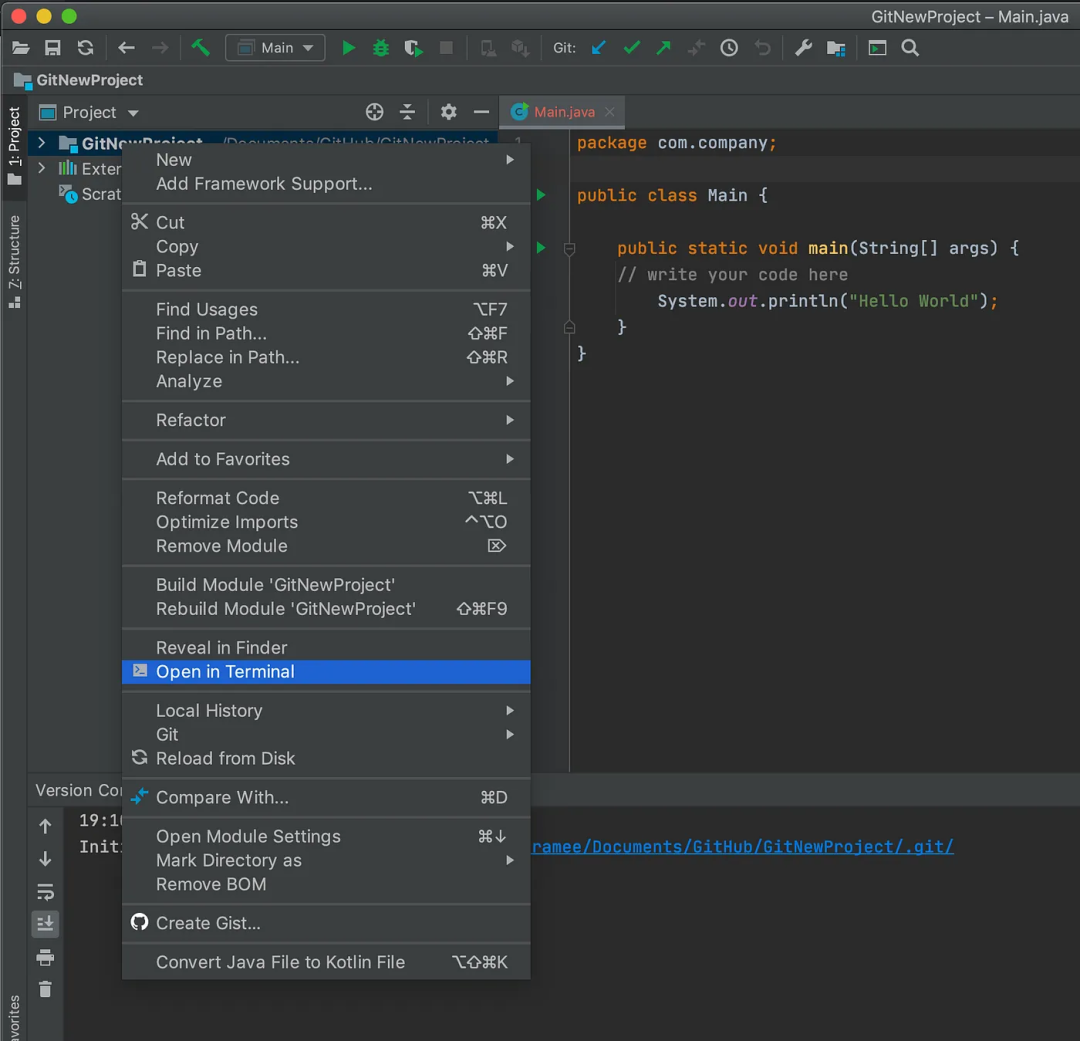Click the Git Commit checkmark icon
Viewport: 1080px width, 1041px height.
pyautogui.click(x=632, y=48)
